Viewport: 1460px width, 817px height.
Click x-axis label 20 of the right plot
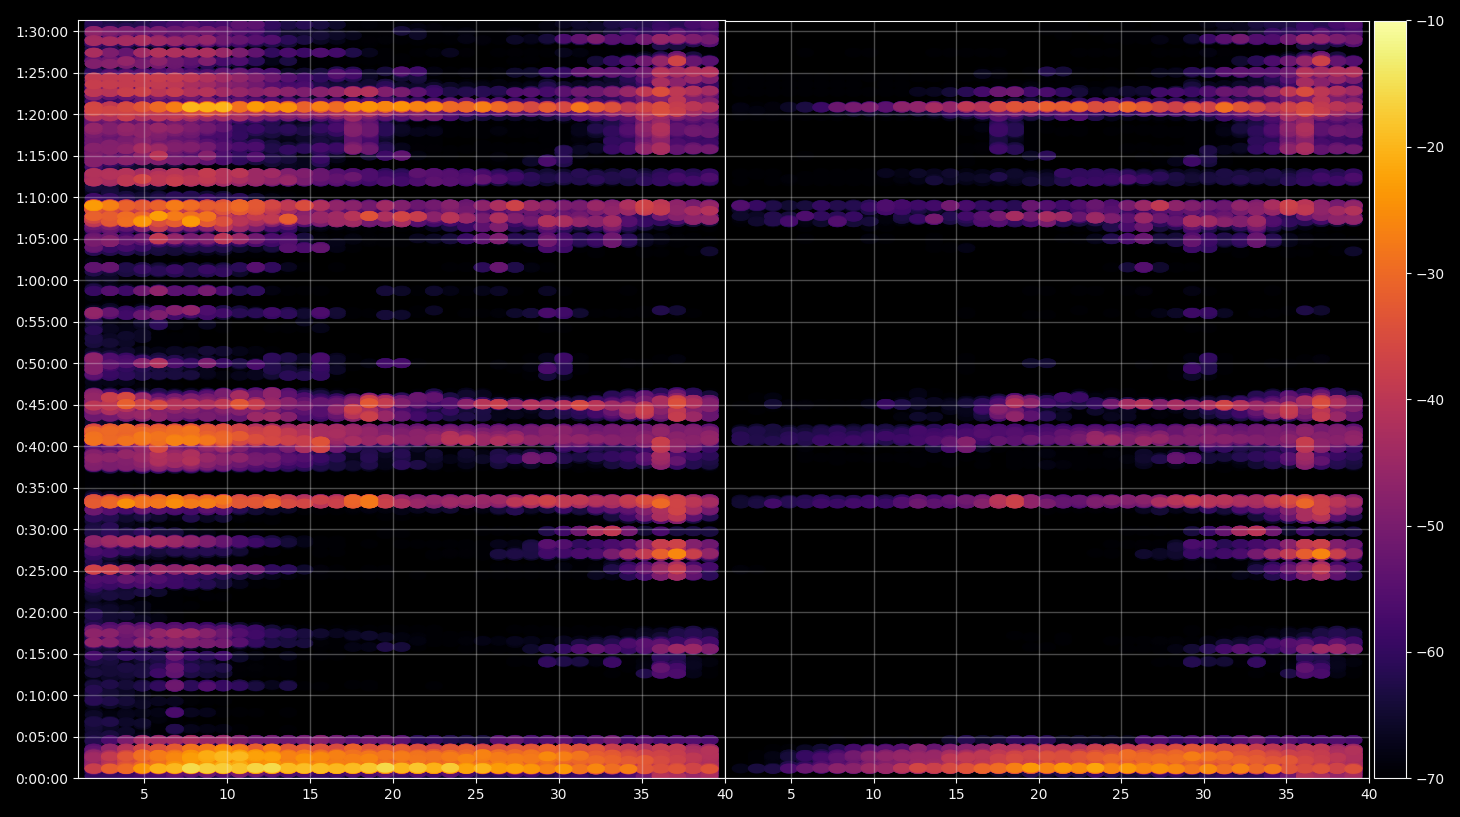pyautogui.click(x=1039, y=795)
